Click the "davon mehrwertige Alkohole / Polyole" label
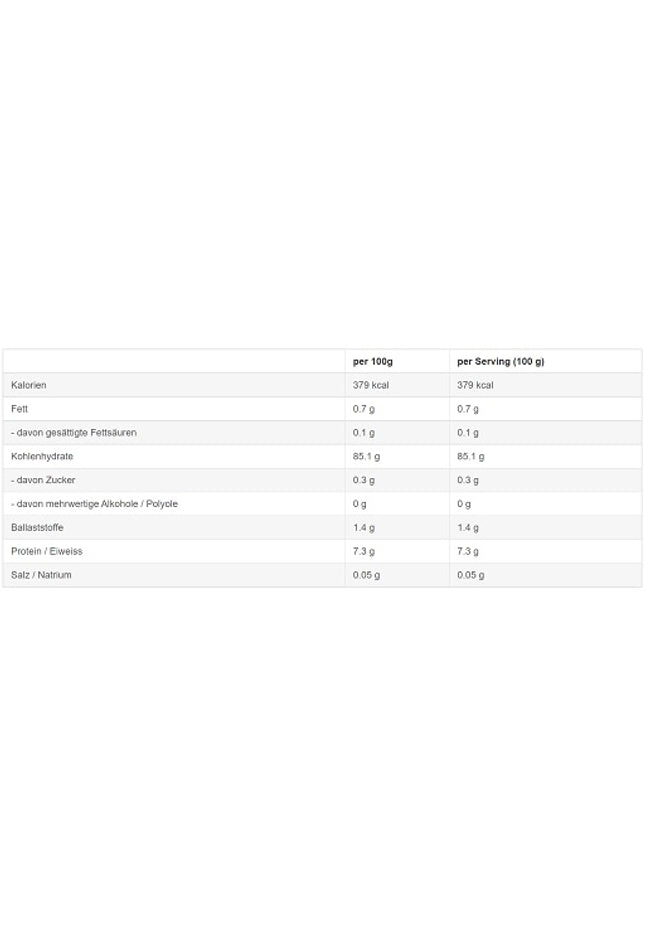Image resolution: width=645 pixels, height=936 pixels. 94,504
